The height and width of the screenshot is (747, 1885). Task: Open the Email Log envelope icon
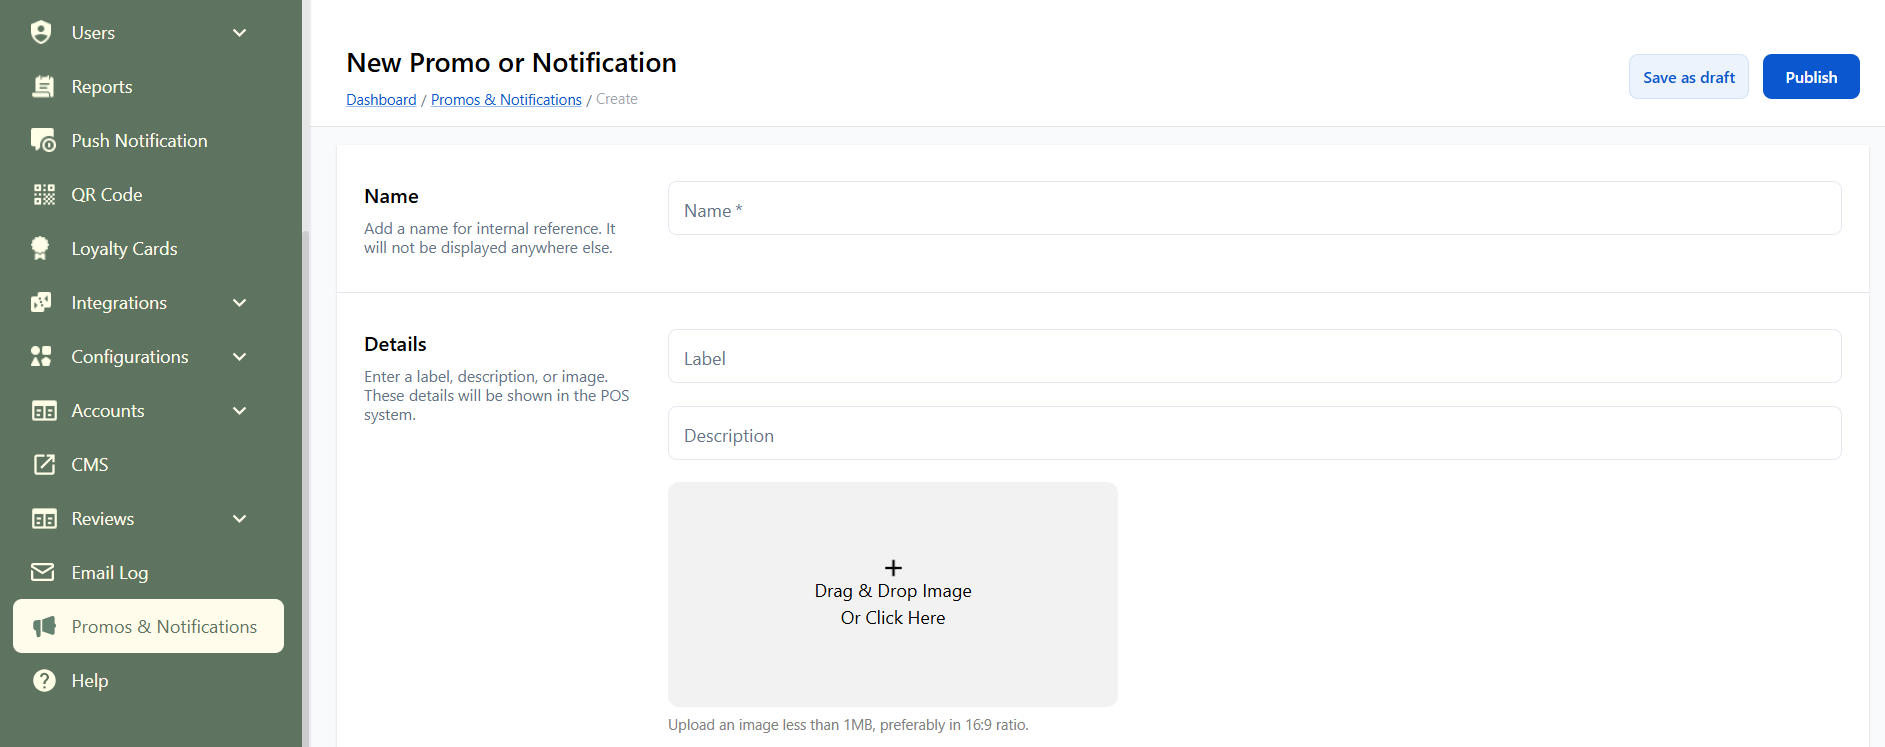[43, 573]
